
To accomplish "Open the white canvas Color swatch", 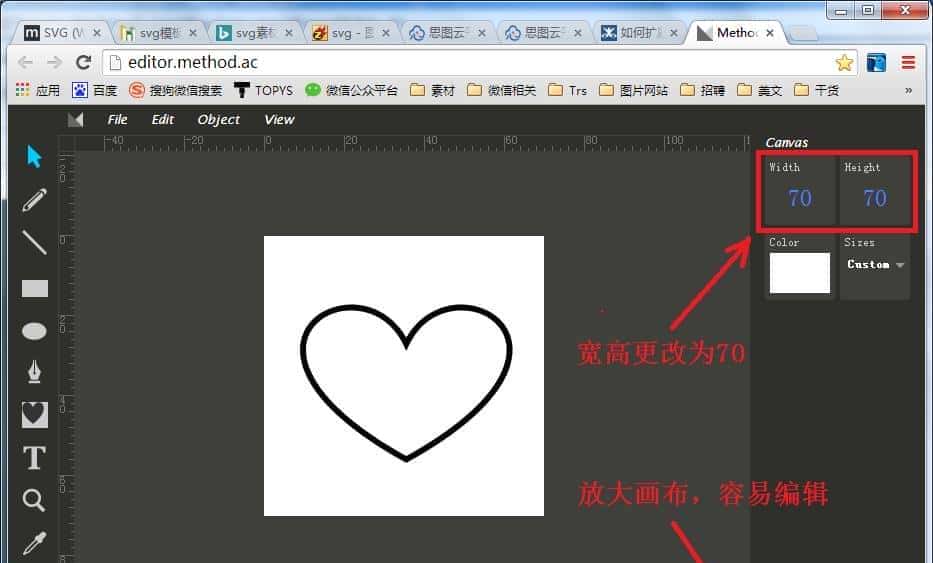I will [x=800, y=273].
